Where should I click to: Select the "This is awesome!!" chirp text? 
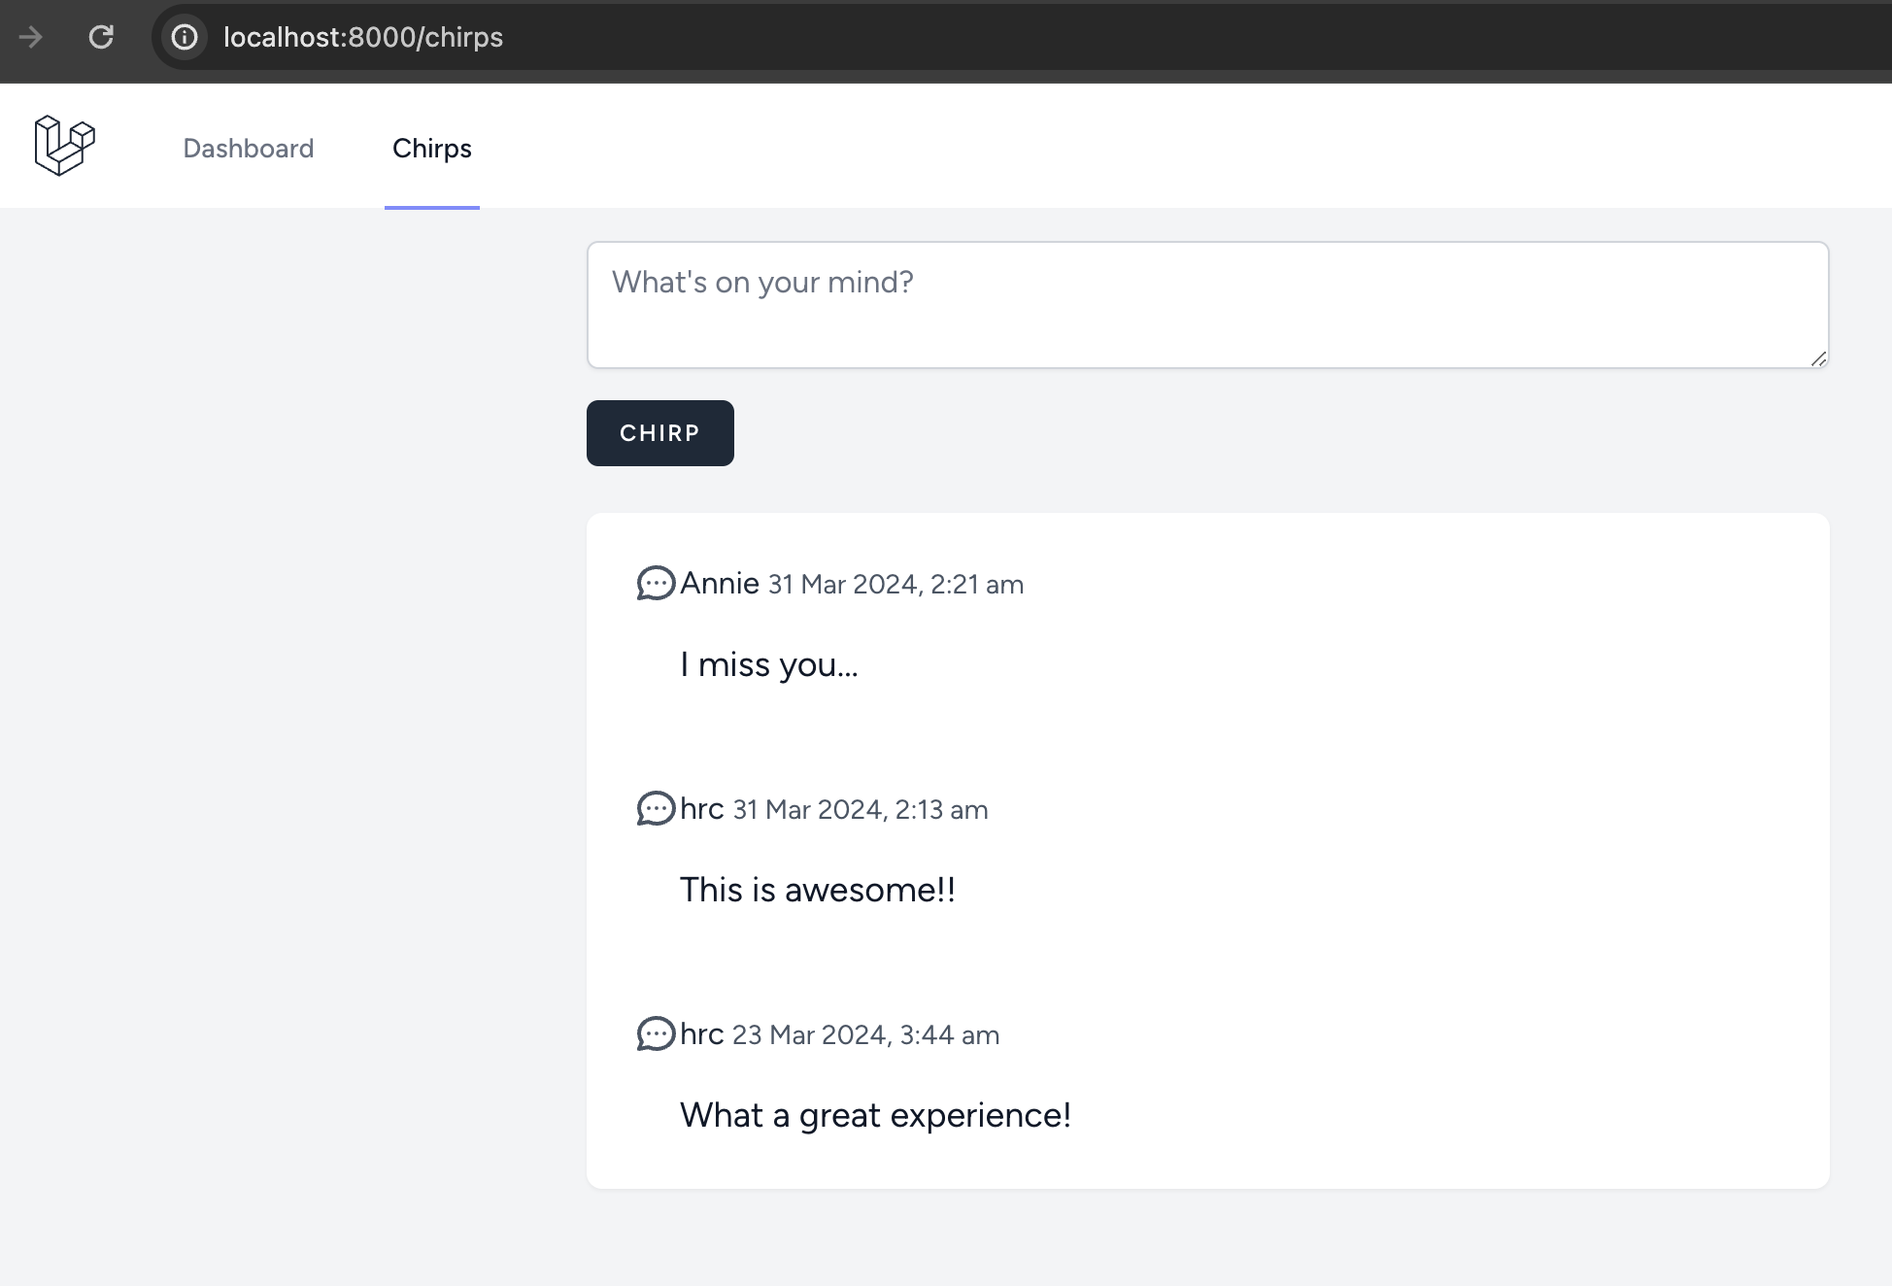[x=818, y=889]
